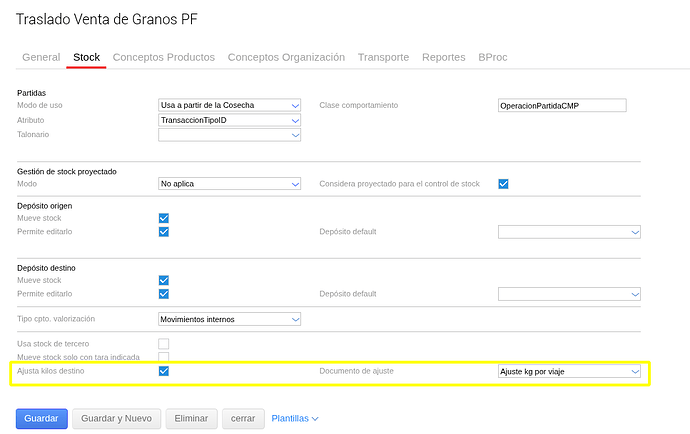
Task: Click the cerrar button
Action: (243, 419)
